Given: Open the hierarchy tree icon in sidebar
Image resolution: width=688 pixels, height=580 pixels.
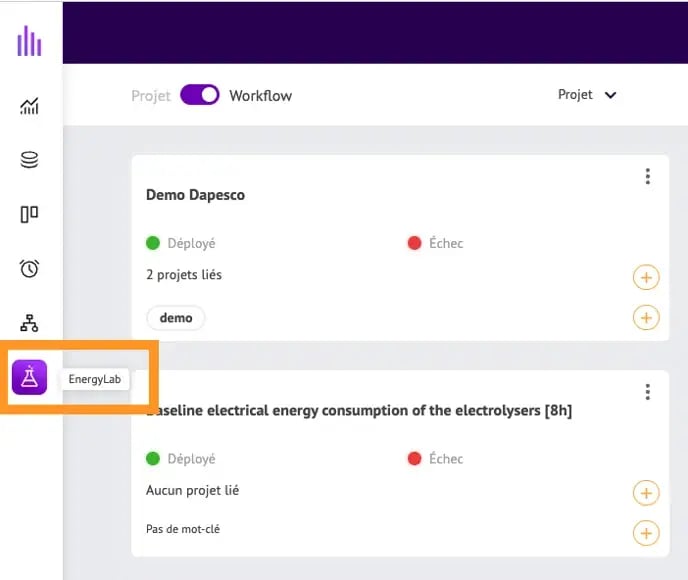Looking at the screenshot, I should pos(29,323).
